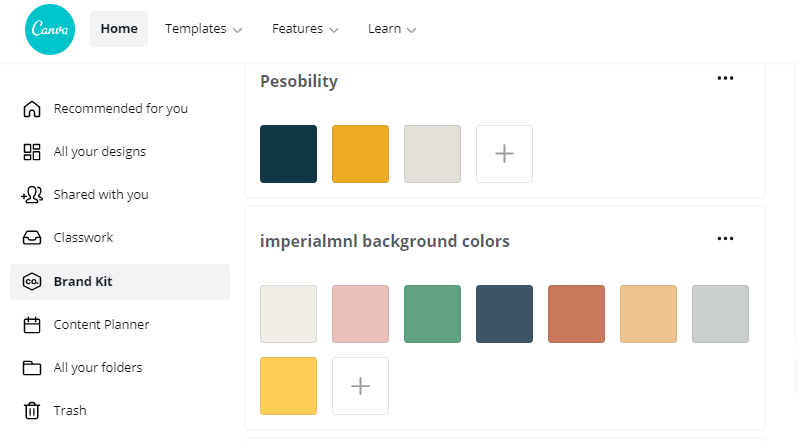Select terracotta swatch in imperialmnl palette
Viewport: 797px width, 443px height.
[x=576, y=314]
